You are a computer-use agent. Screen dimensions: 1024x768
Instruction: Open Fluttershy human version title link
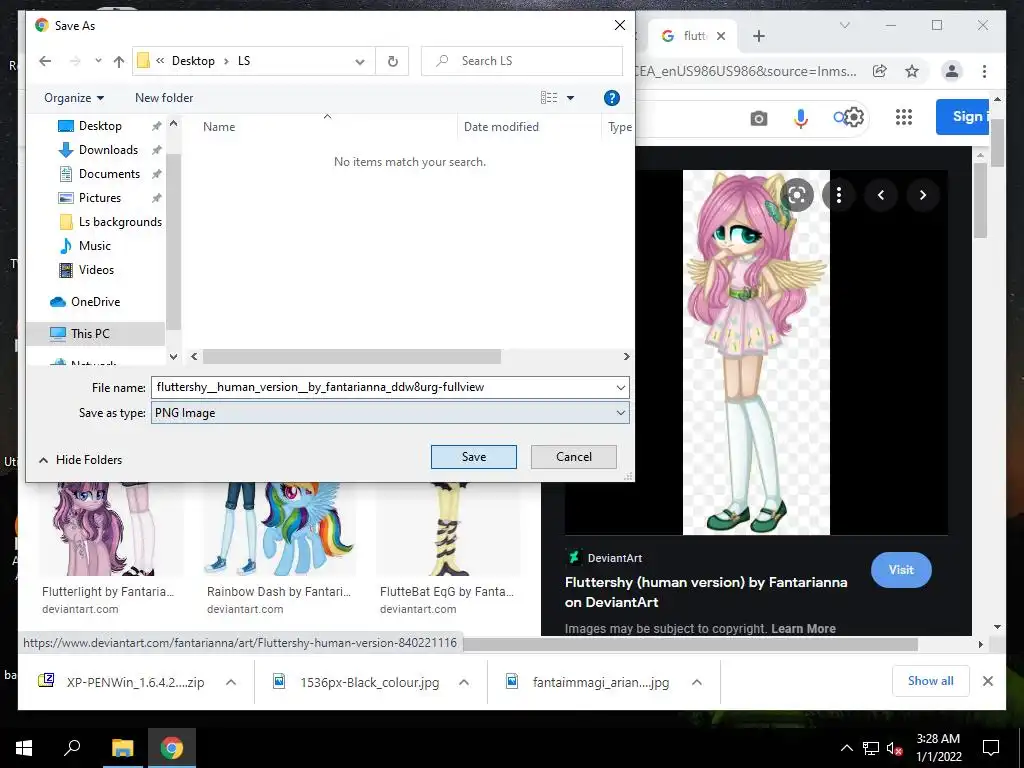pos(706,592)
